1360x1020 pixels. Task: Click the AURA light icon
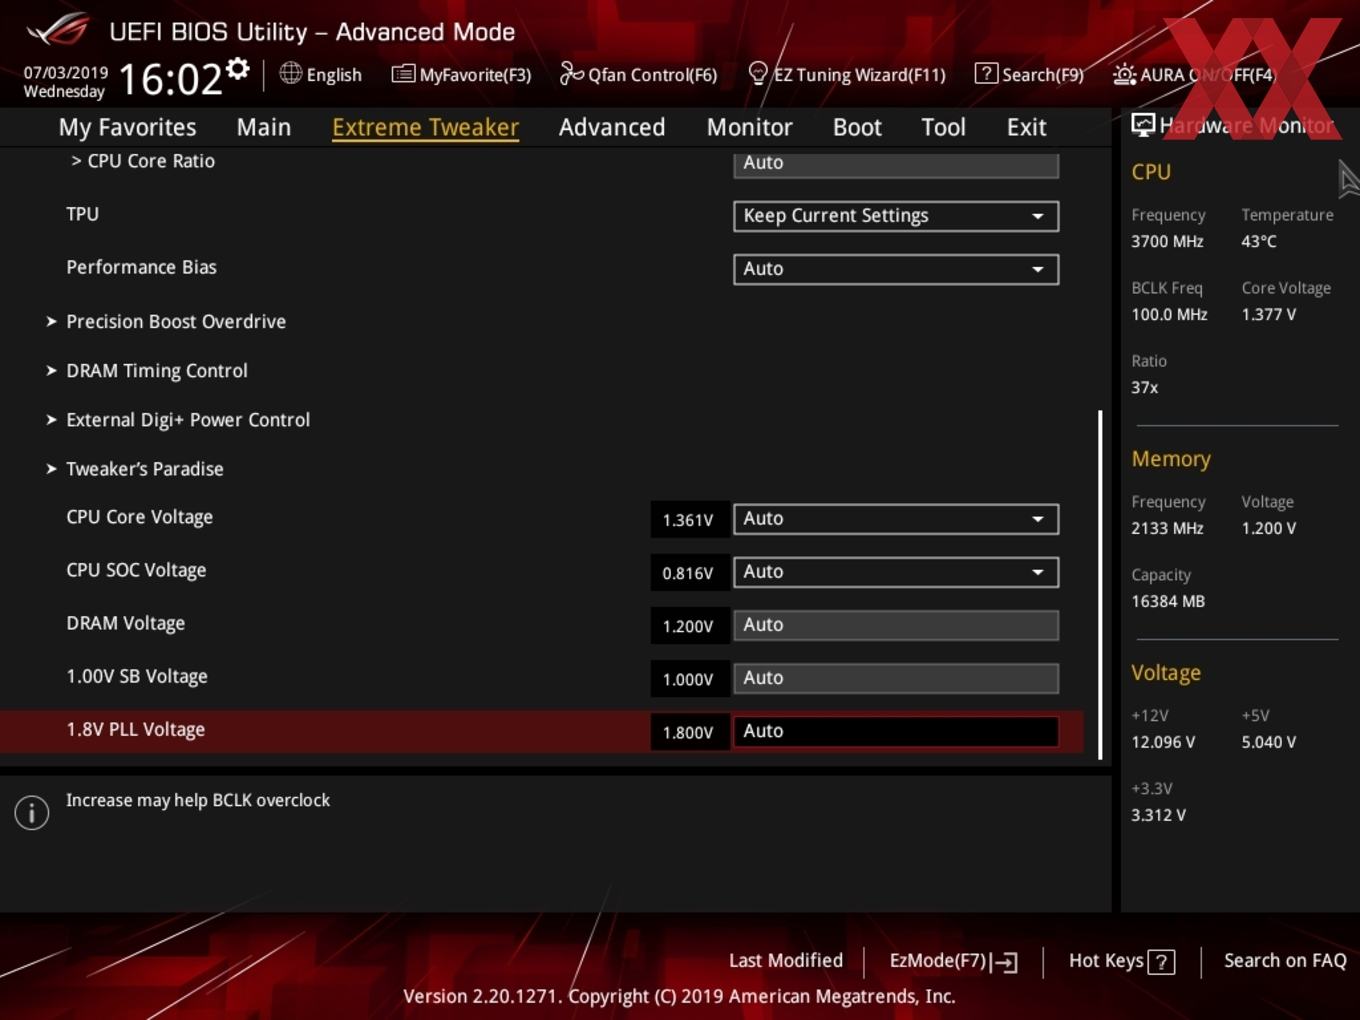(x=1124, y=74)
